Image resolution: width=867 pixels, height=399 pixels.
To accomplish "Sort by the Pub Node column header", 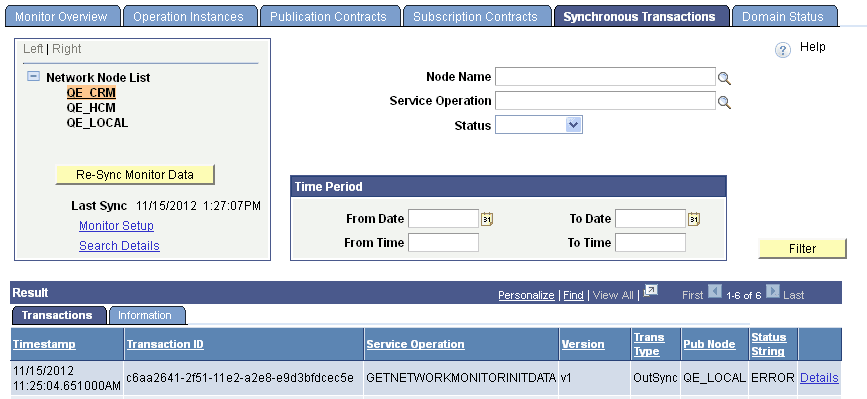I will [709, 344].
